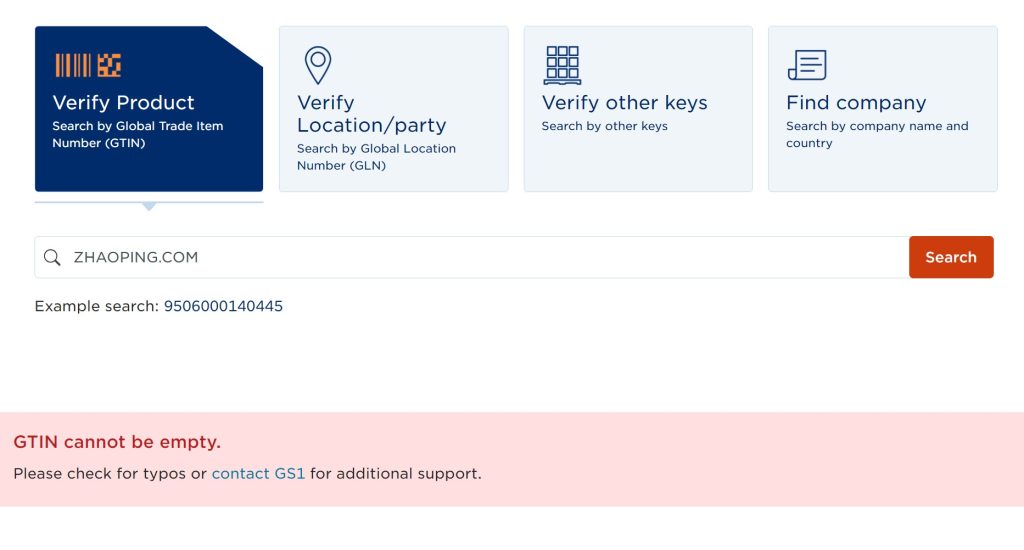Click the location pin icon
1024x550 pixels.
318,65
